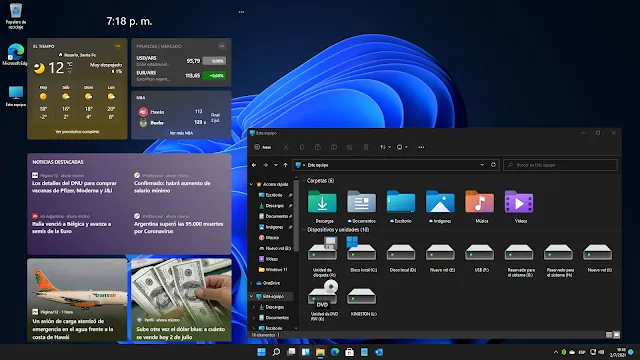
Task: Open headline about DNU para comprar vacunas
Action: pos(74,187)
